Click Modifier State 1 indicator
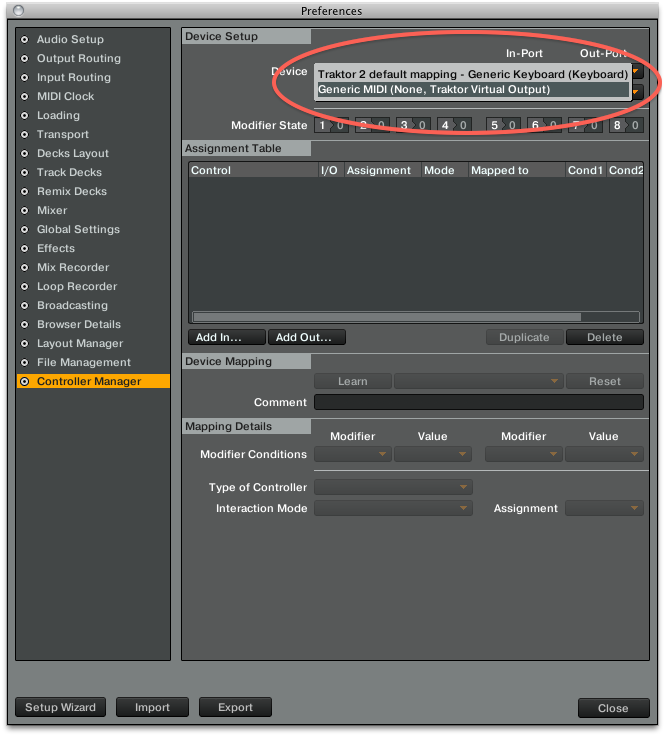This screenshot has width=665, height=736. click(x=331, y=125)
